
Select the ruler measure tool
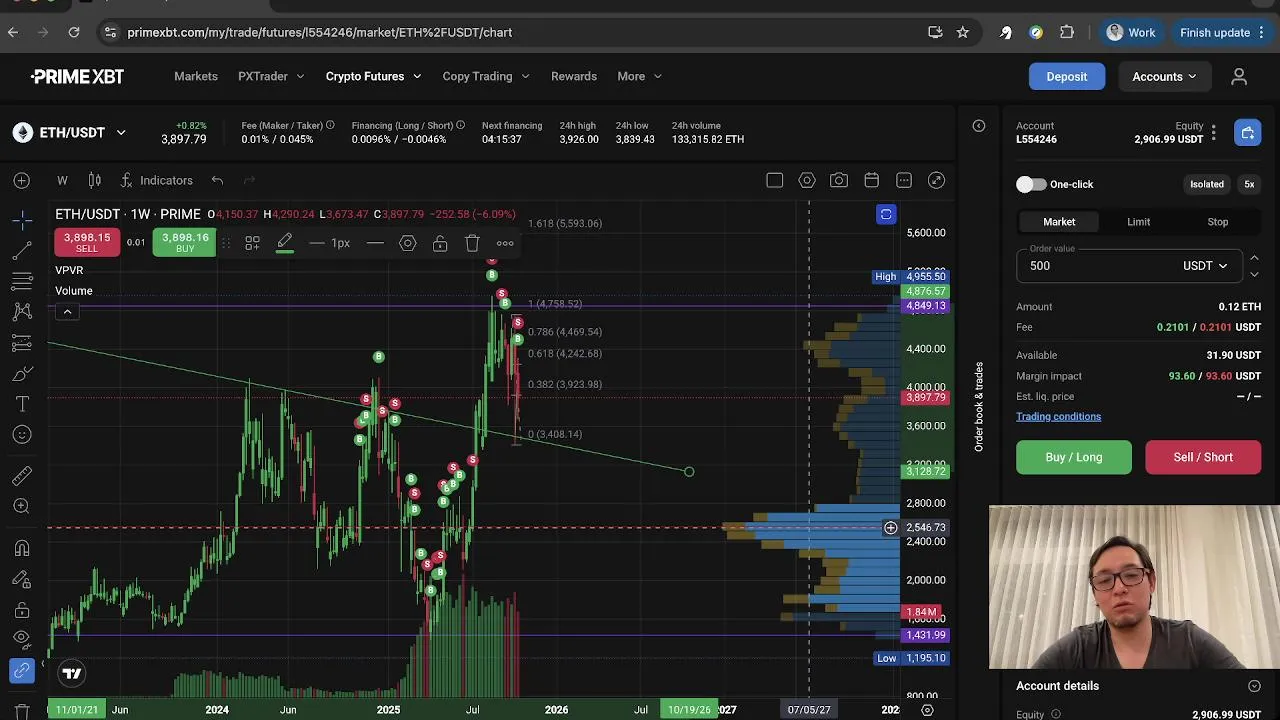(x=22, y=476)
